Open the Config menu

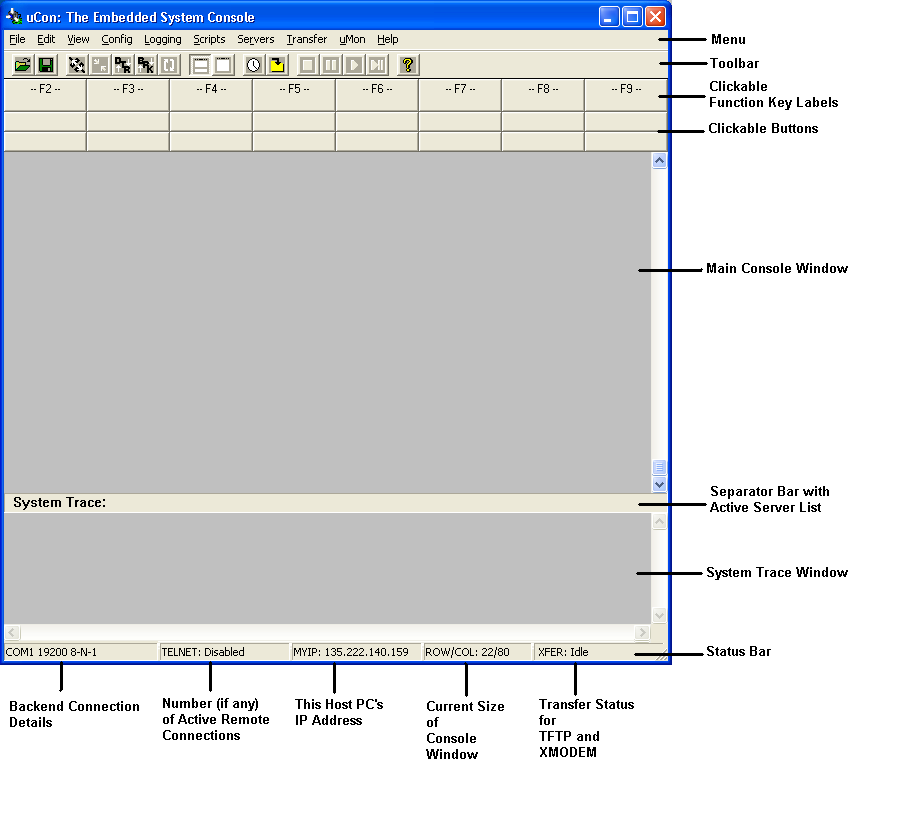[x=117, y=40]
